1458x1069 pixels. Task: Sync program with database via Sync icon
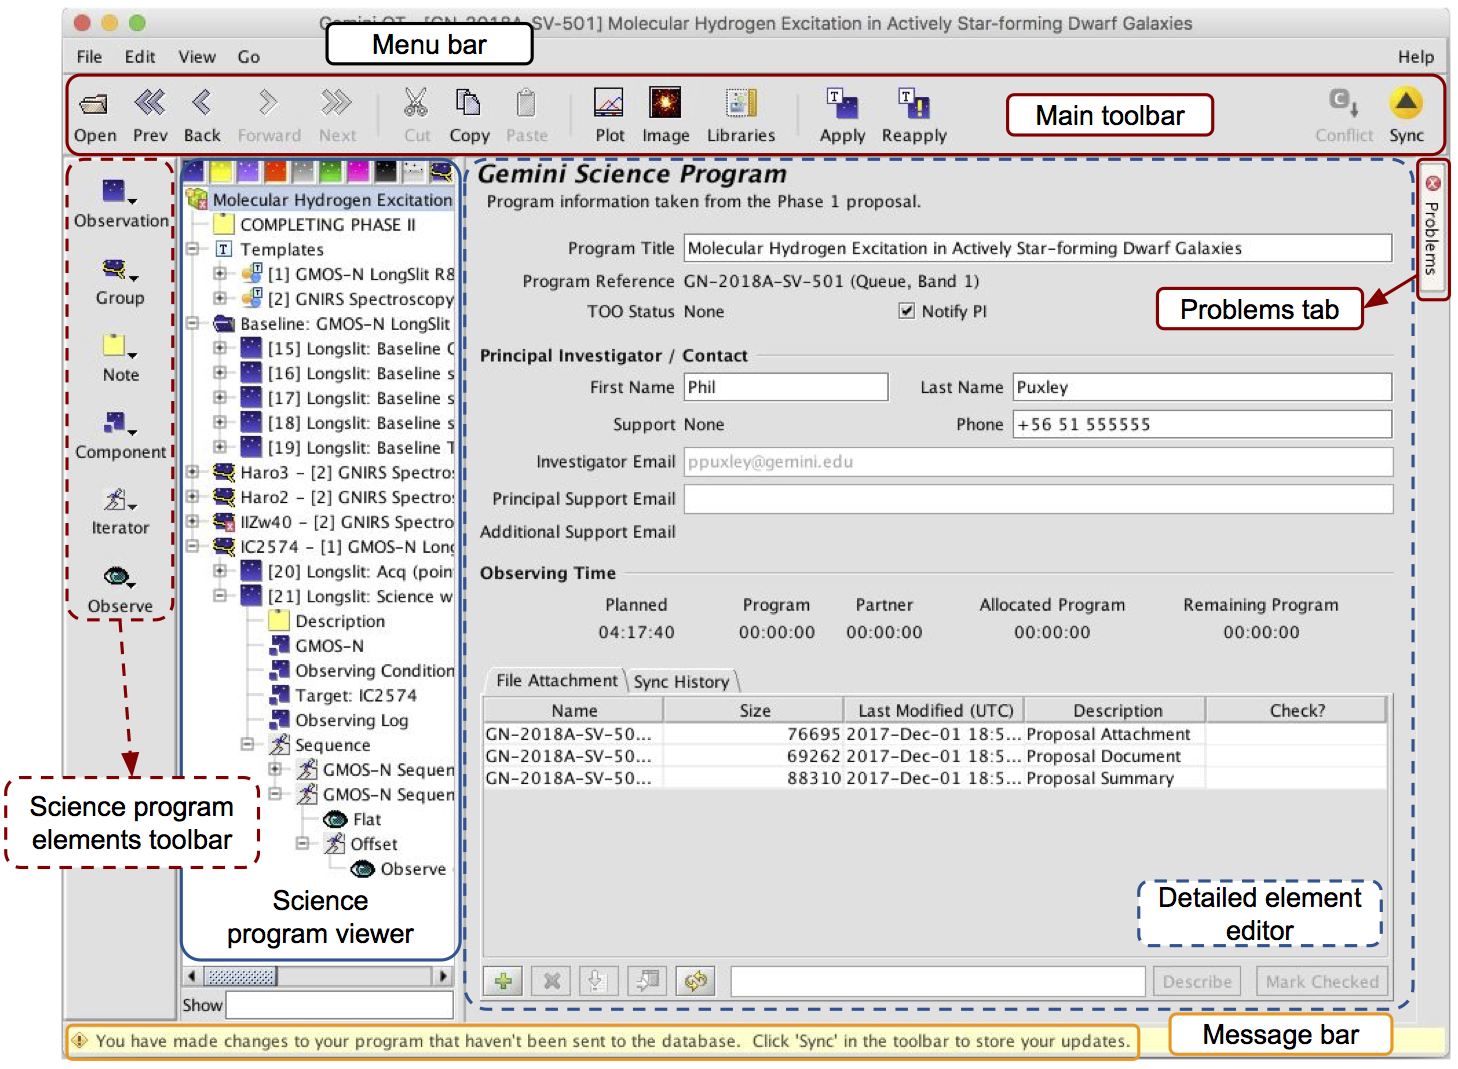click(1406, 102)
